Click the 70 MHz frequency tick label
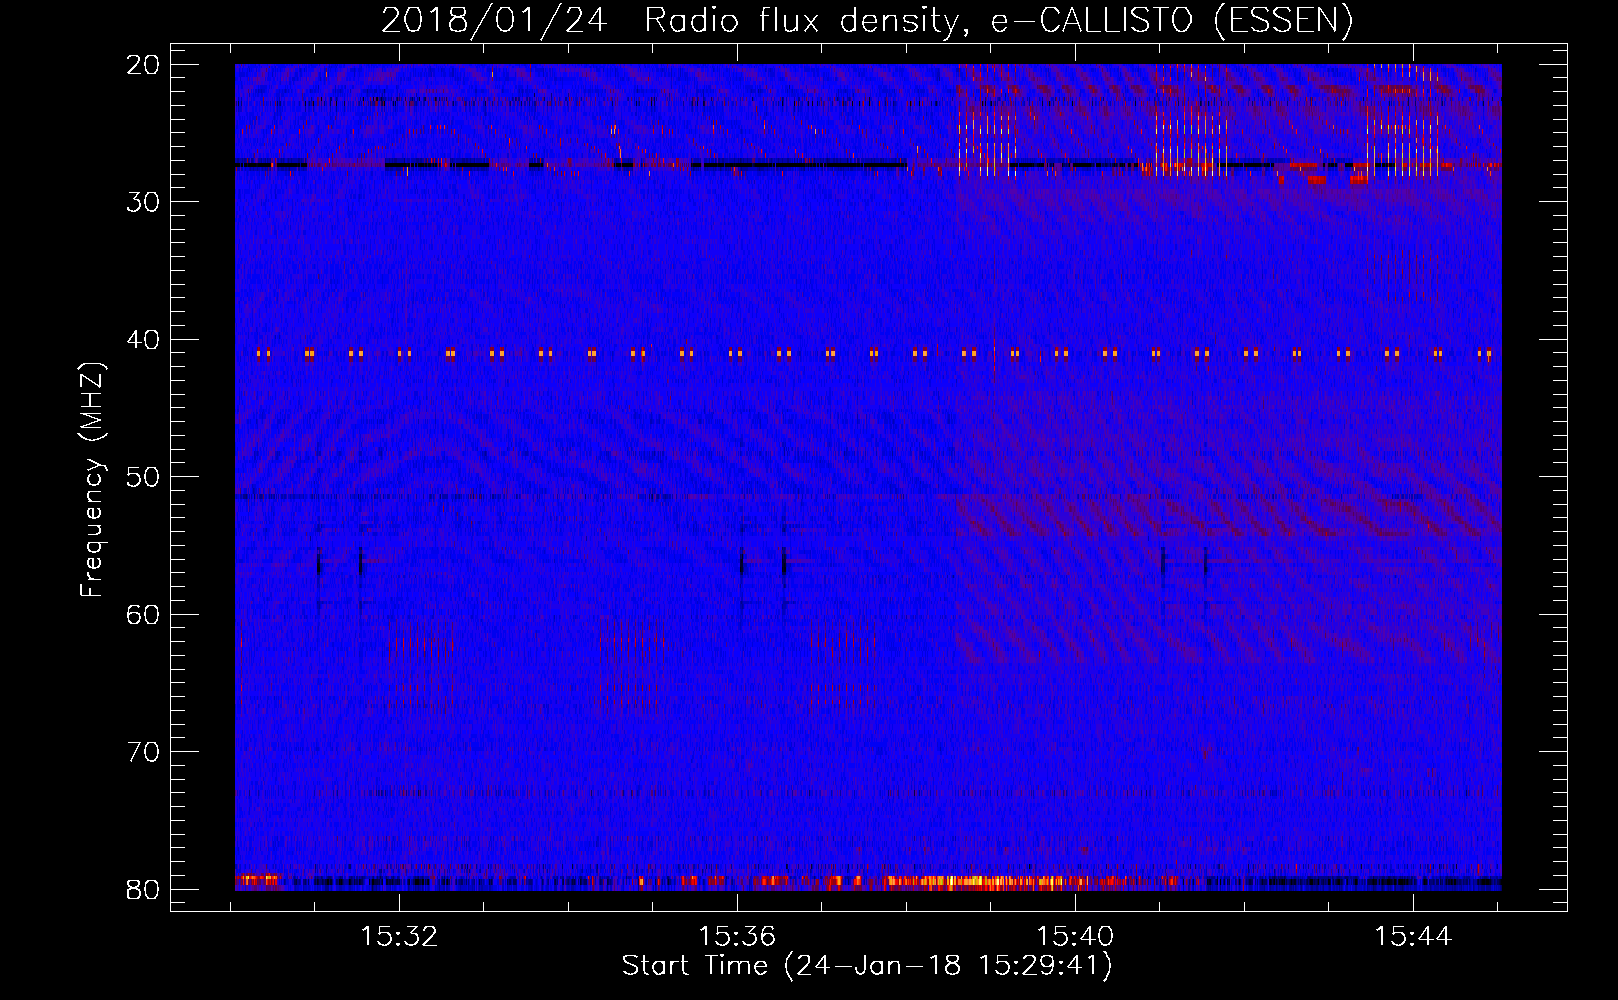Screen dimensions: 1618x1000 (x=144, y=752)
